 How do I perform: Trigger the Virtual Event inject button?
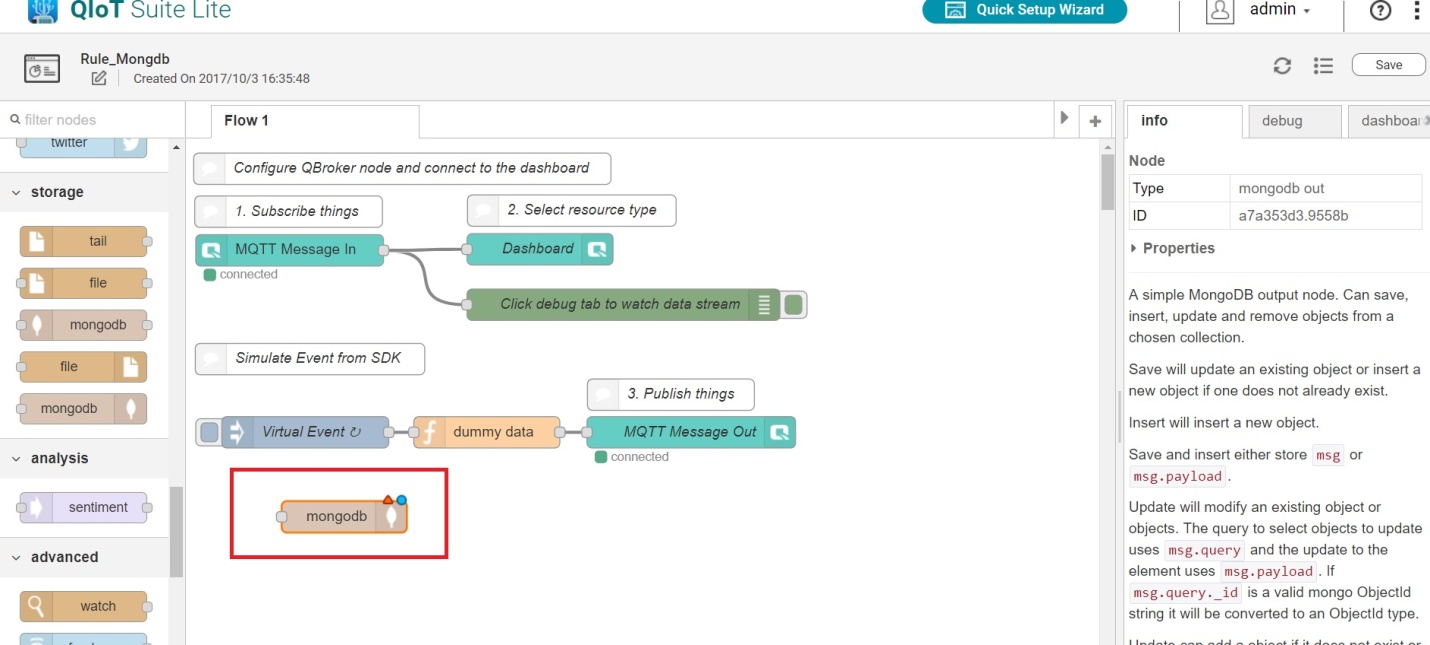tap(209, 432)
